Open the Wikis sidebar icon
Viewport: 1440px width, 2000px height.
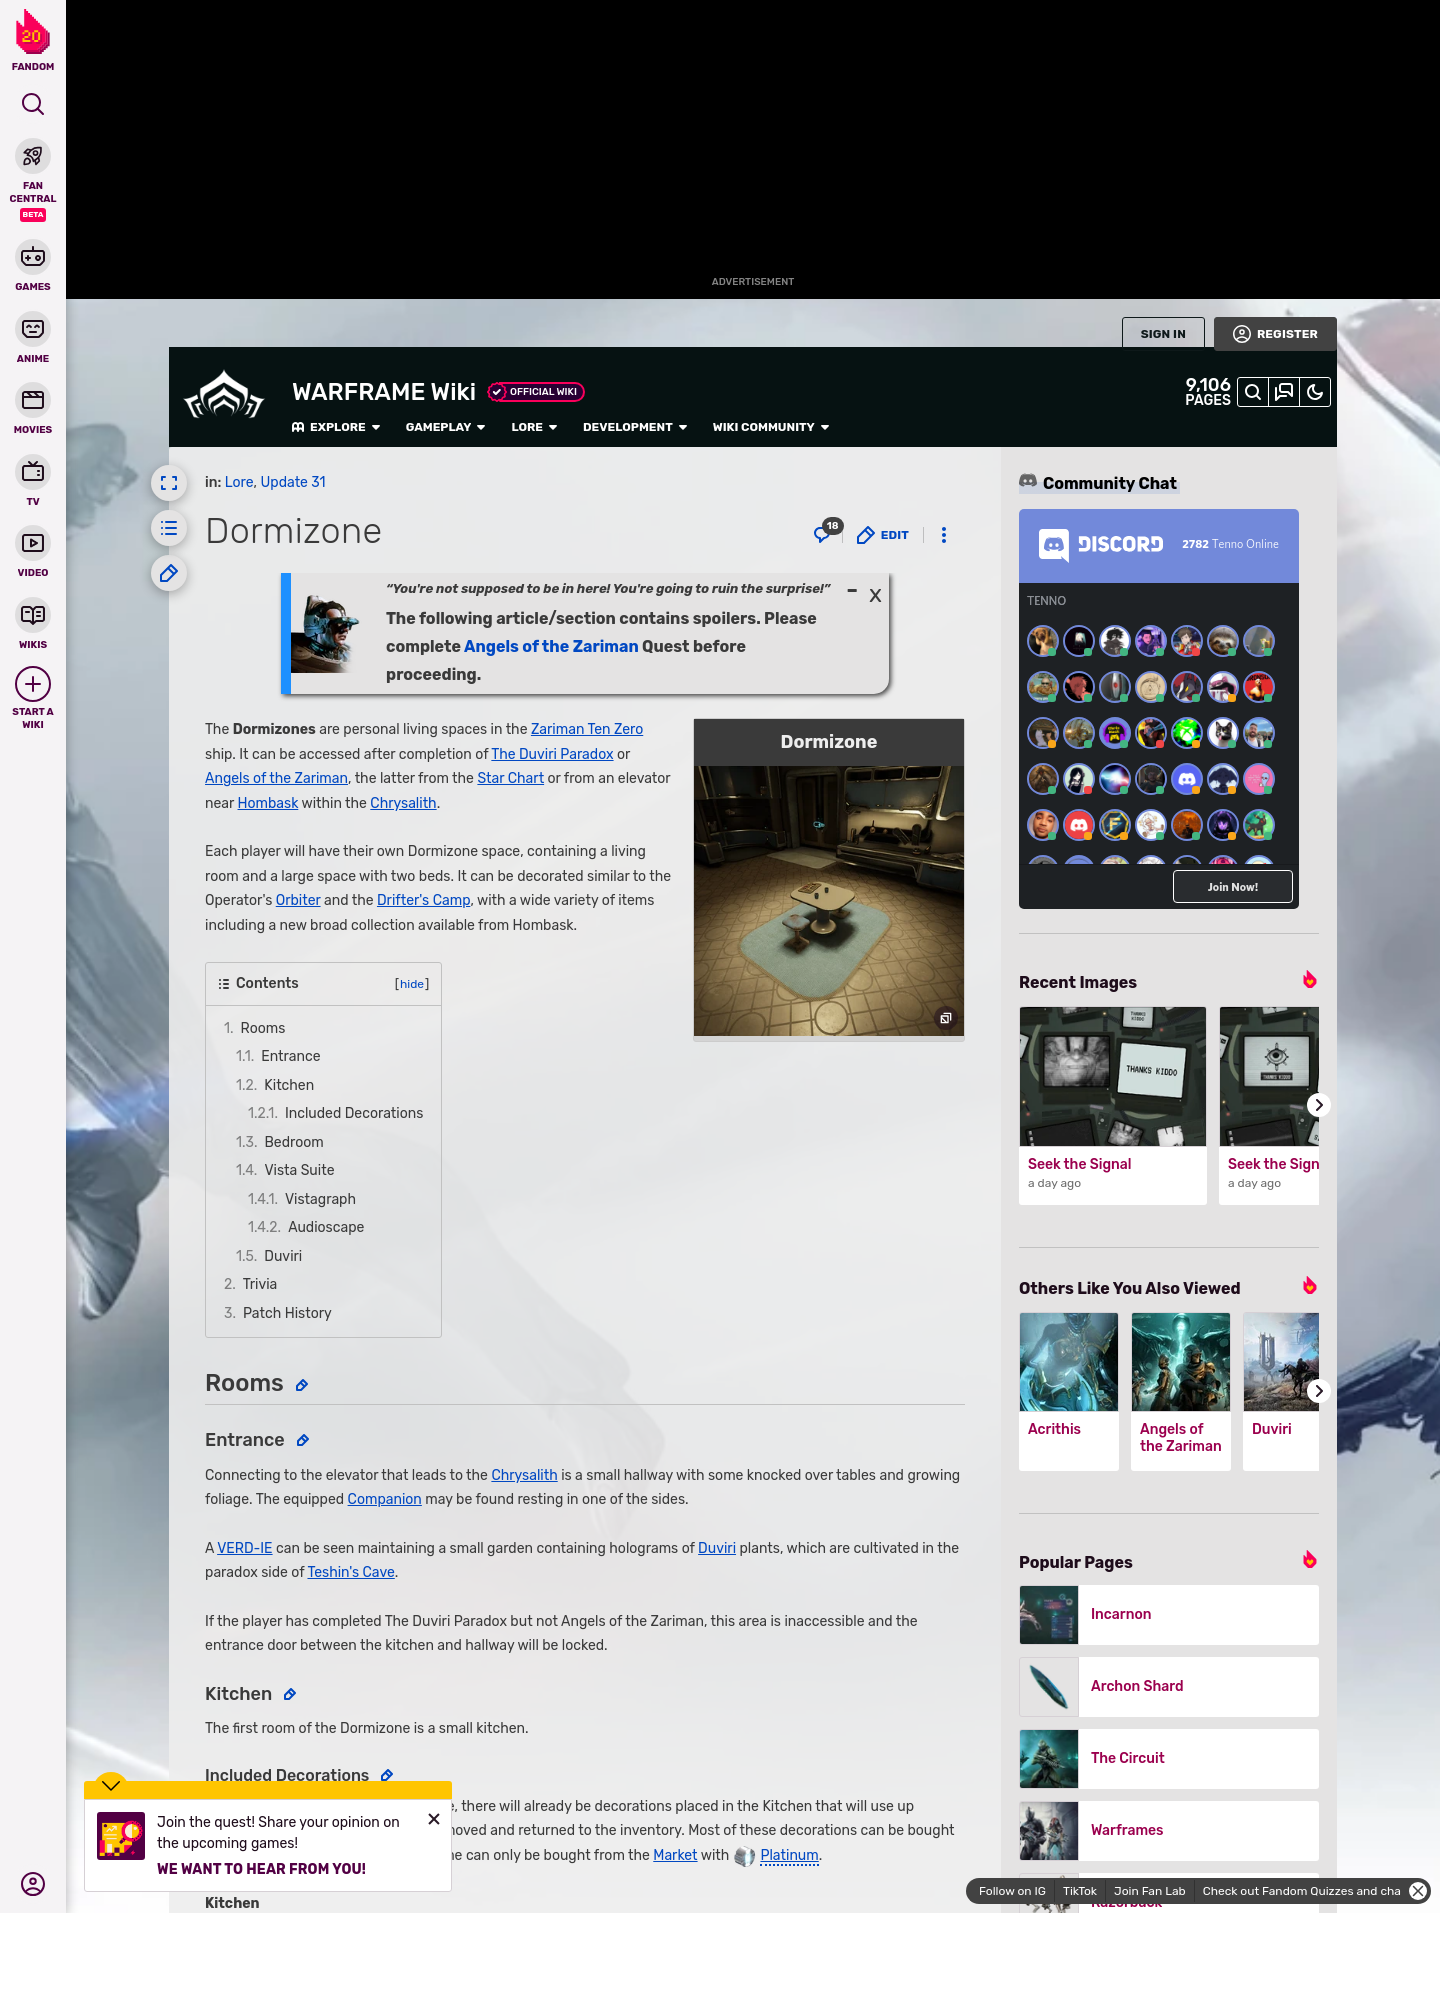(33, 615)
